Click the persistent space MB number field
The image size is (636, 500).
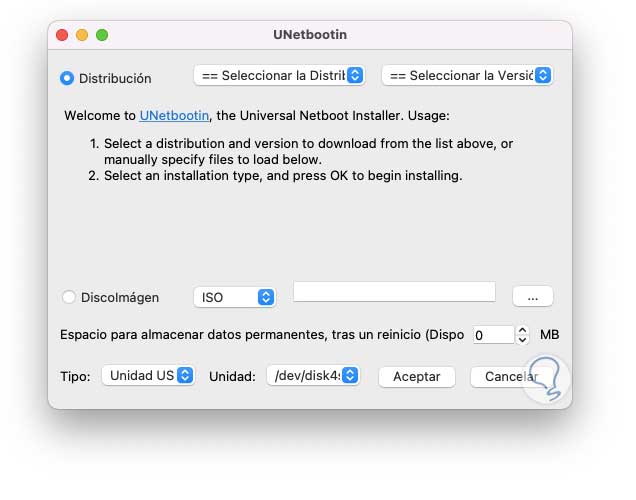point(492,336)
